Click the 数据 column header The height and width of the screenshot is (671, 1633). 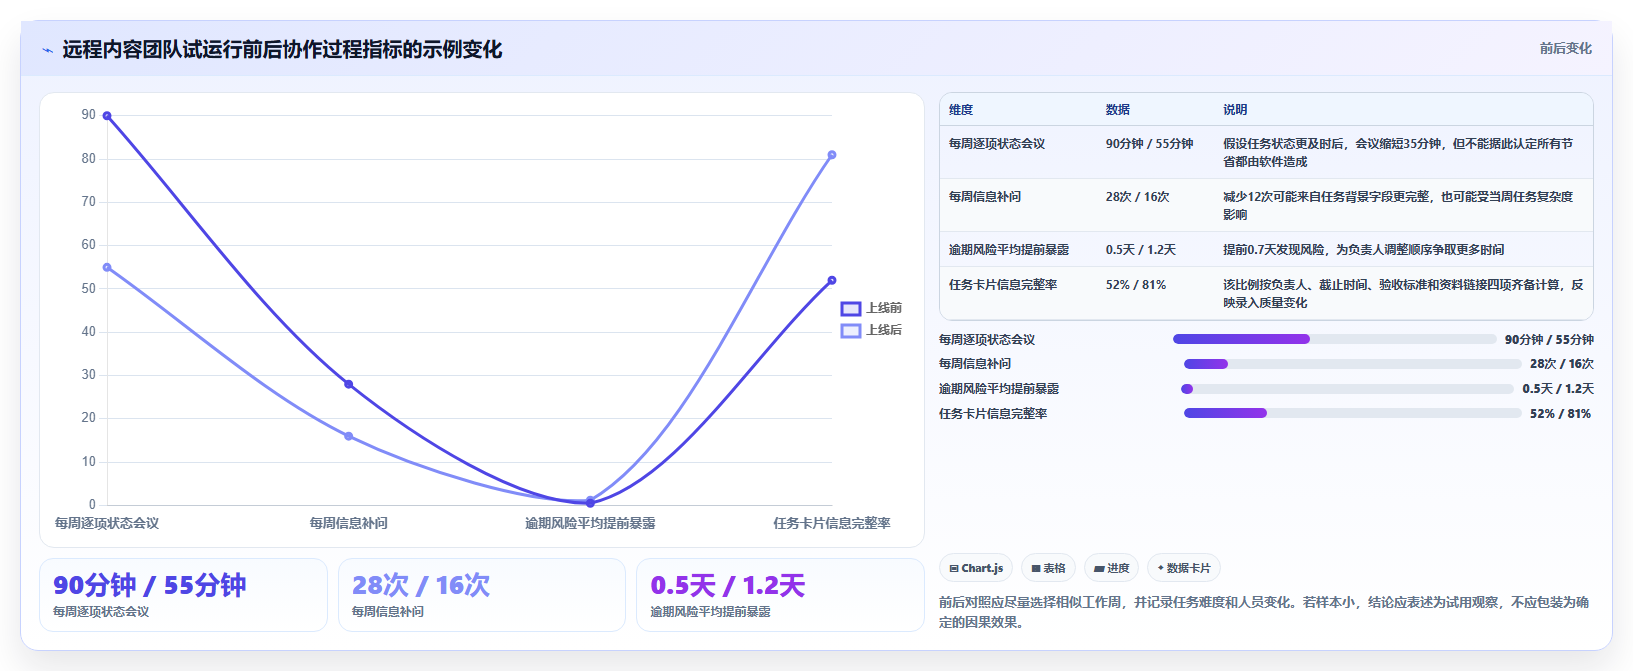coord(1118,110)
